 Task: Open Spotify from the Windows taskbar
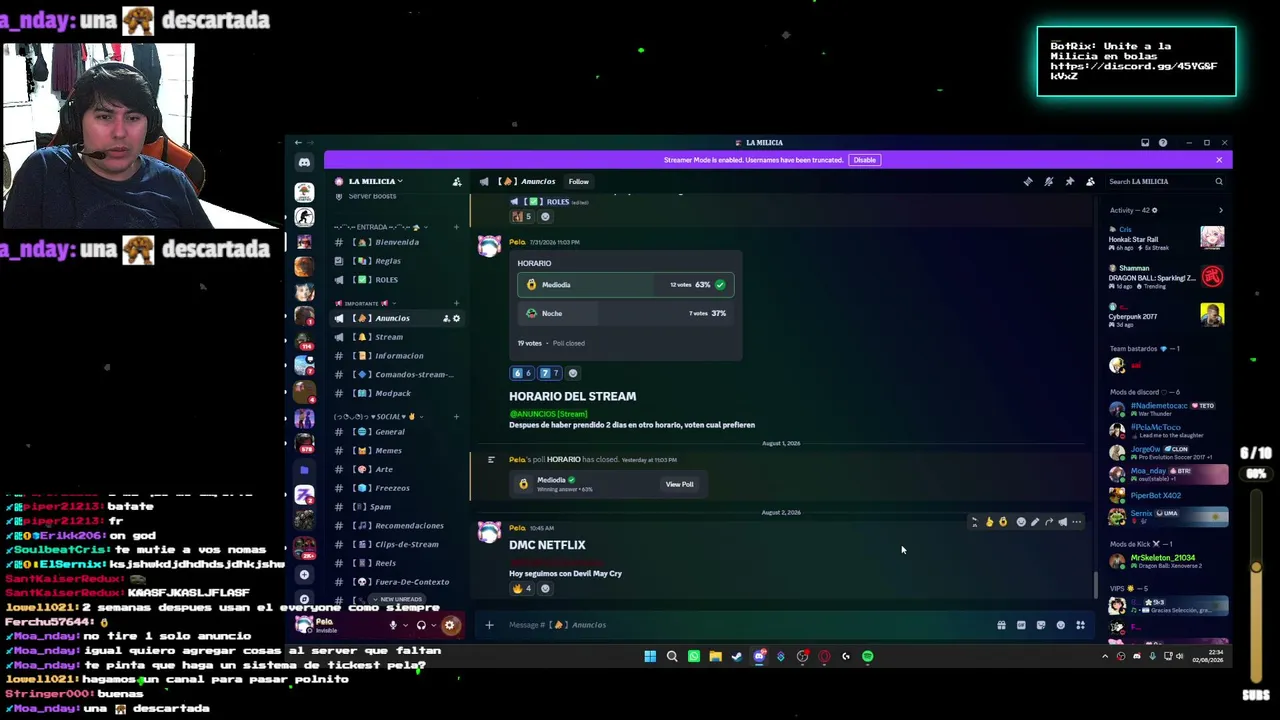(x=868, y=656)
